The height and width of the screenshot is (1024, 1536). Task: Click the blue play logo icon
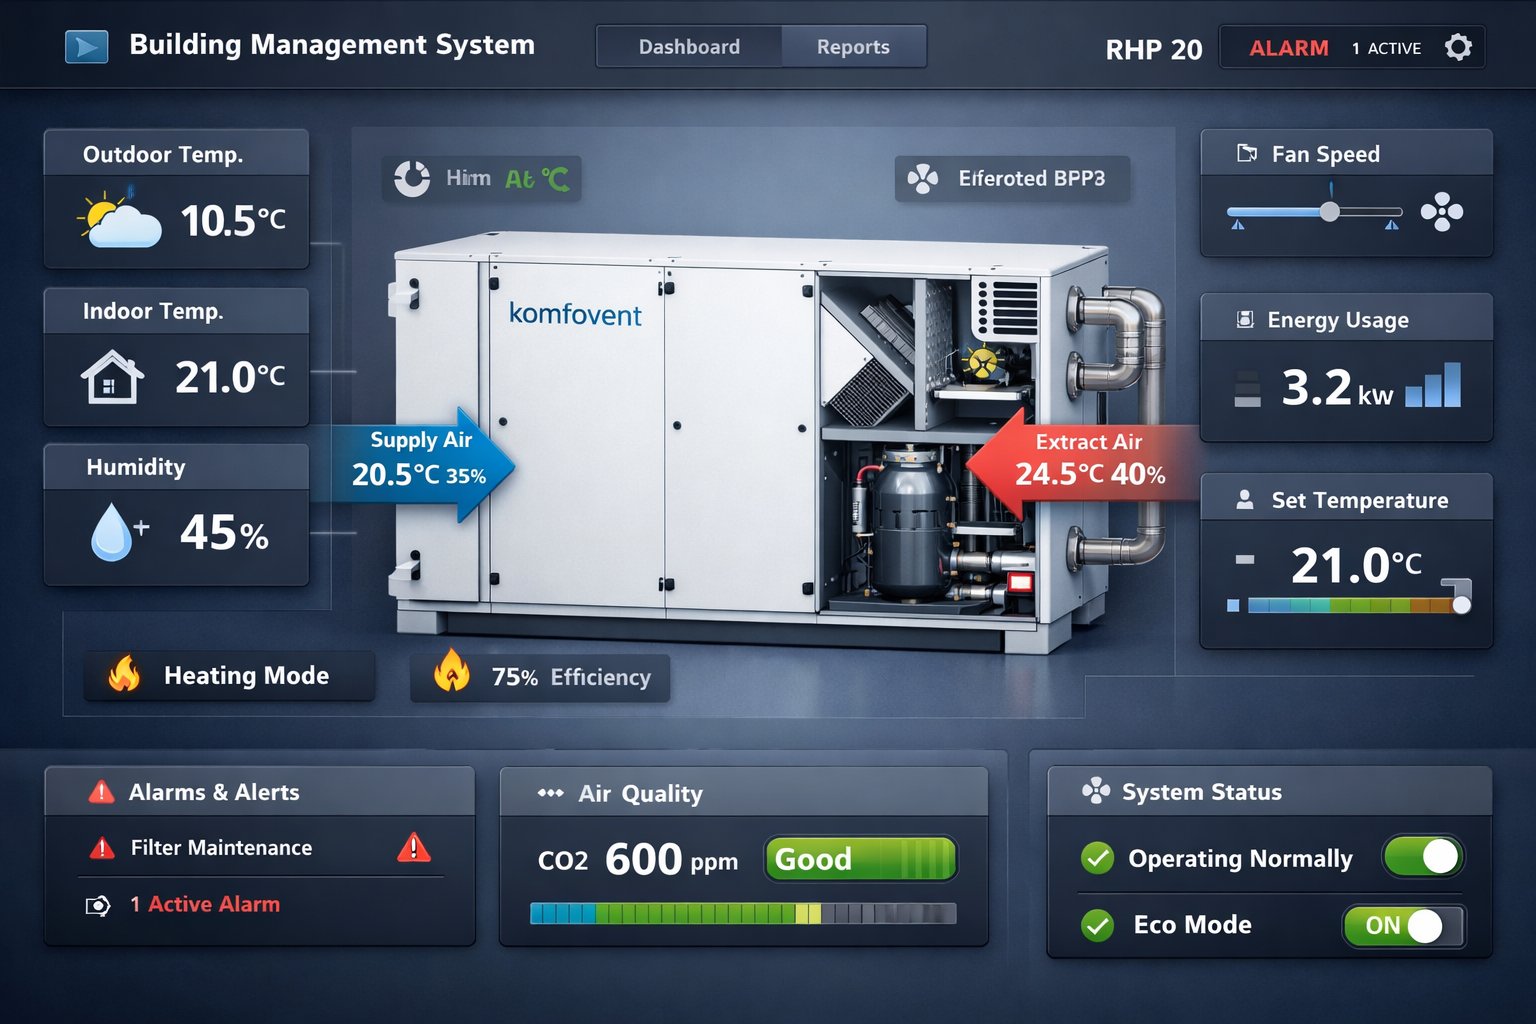(x=86, y=47)
